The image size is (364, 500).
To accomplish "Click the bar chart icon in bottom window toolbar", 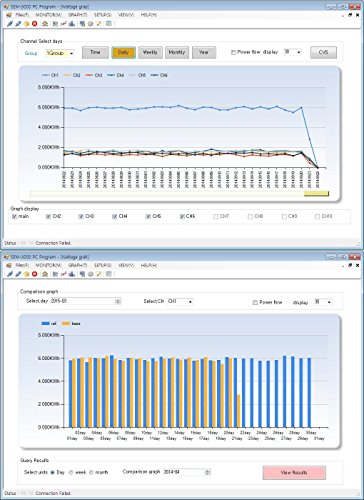I will coord(71,274).
